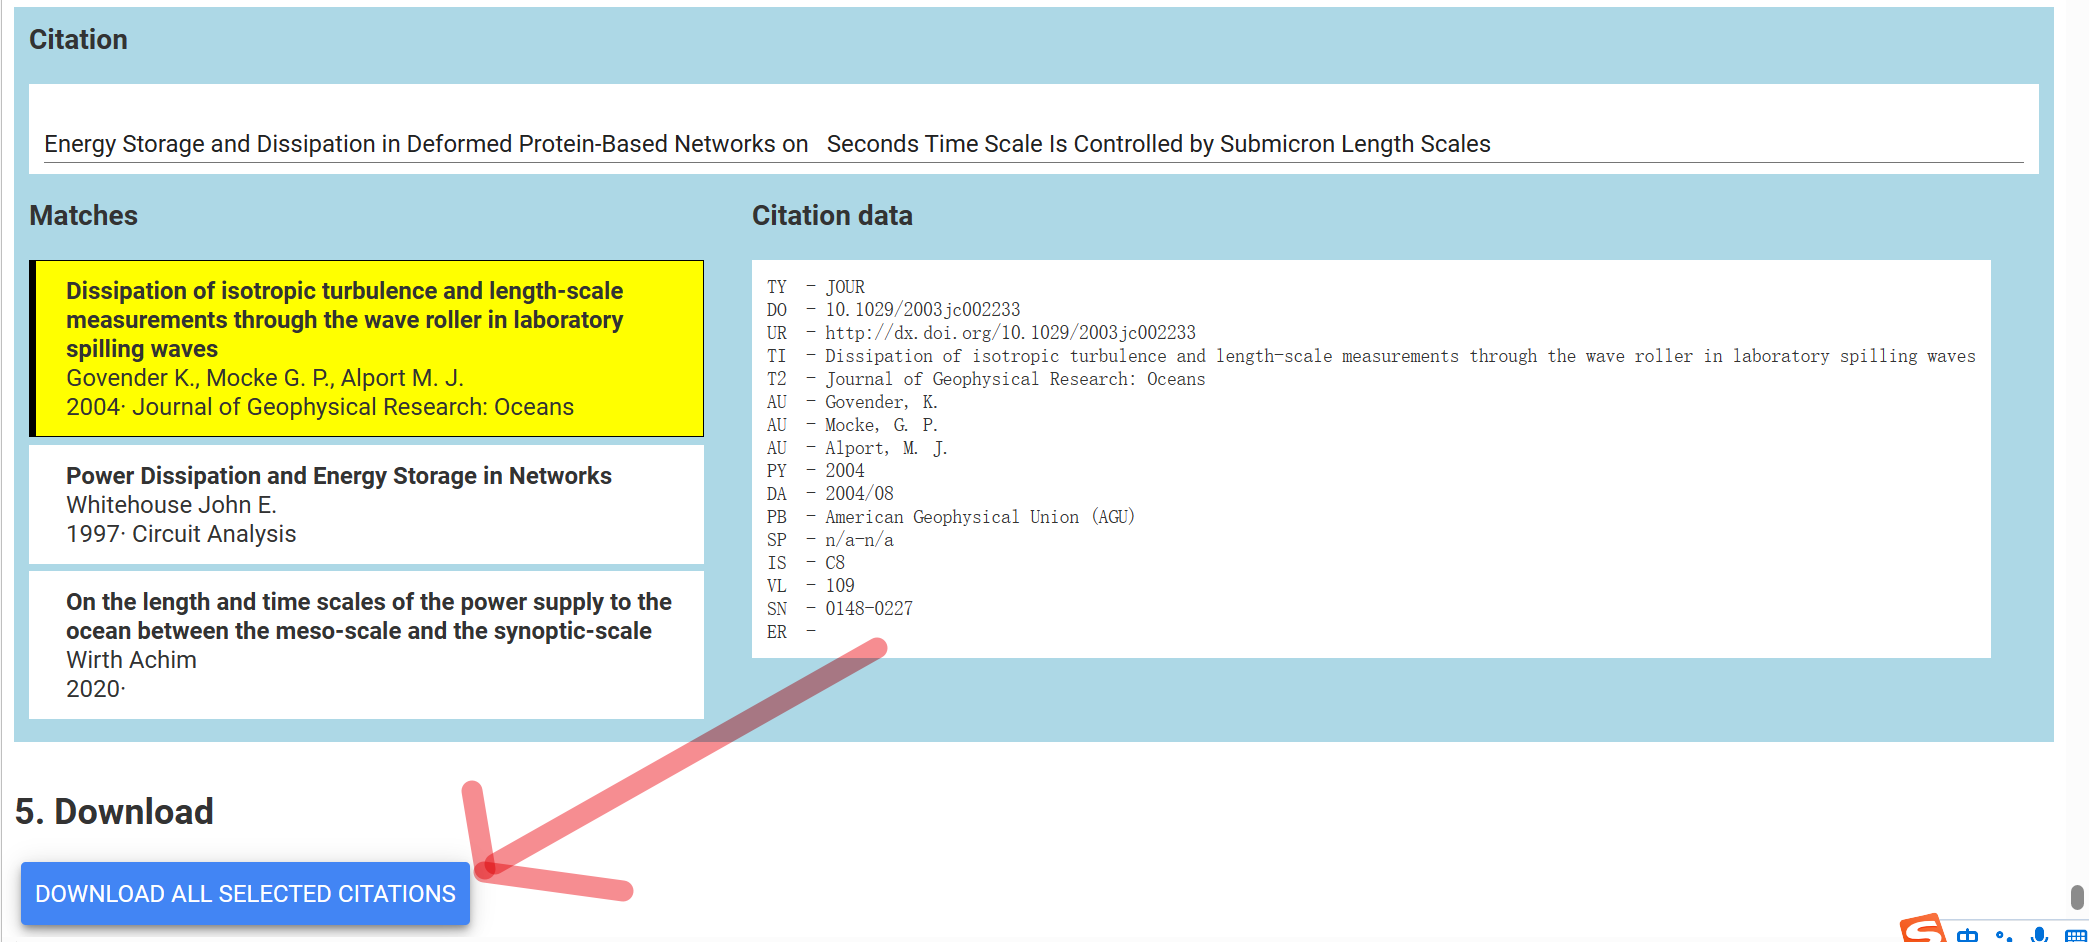This screenshot has width=2089, height=942.
Task: Click 'American Geophysical Union (AGU)' publisher line
Action: (951, 516)
